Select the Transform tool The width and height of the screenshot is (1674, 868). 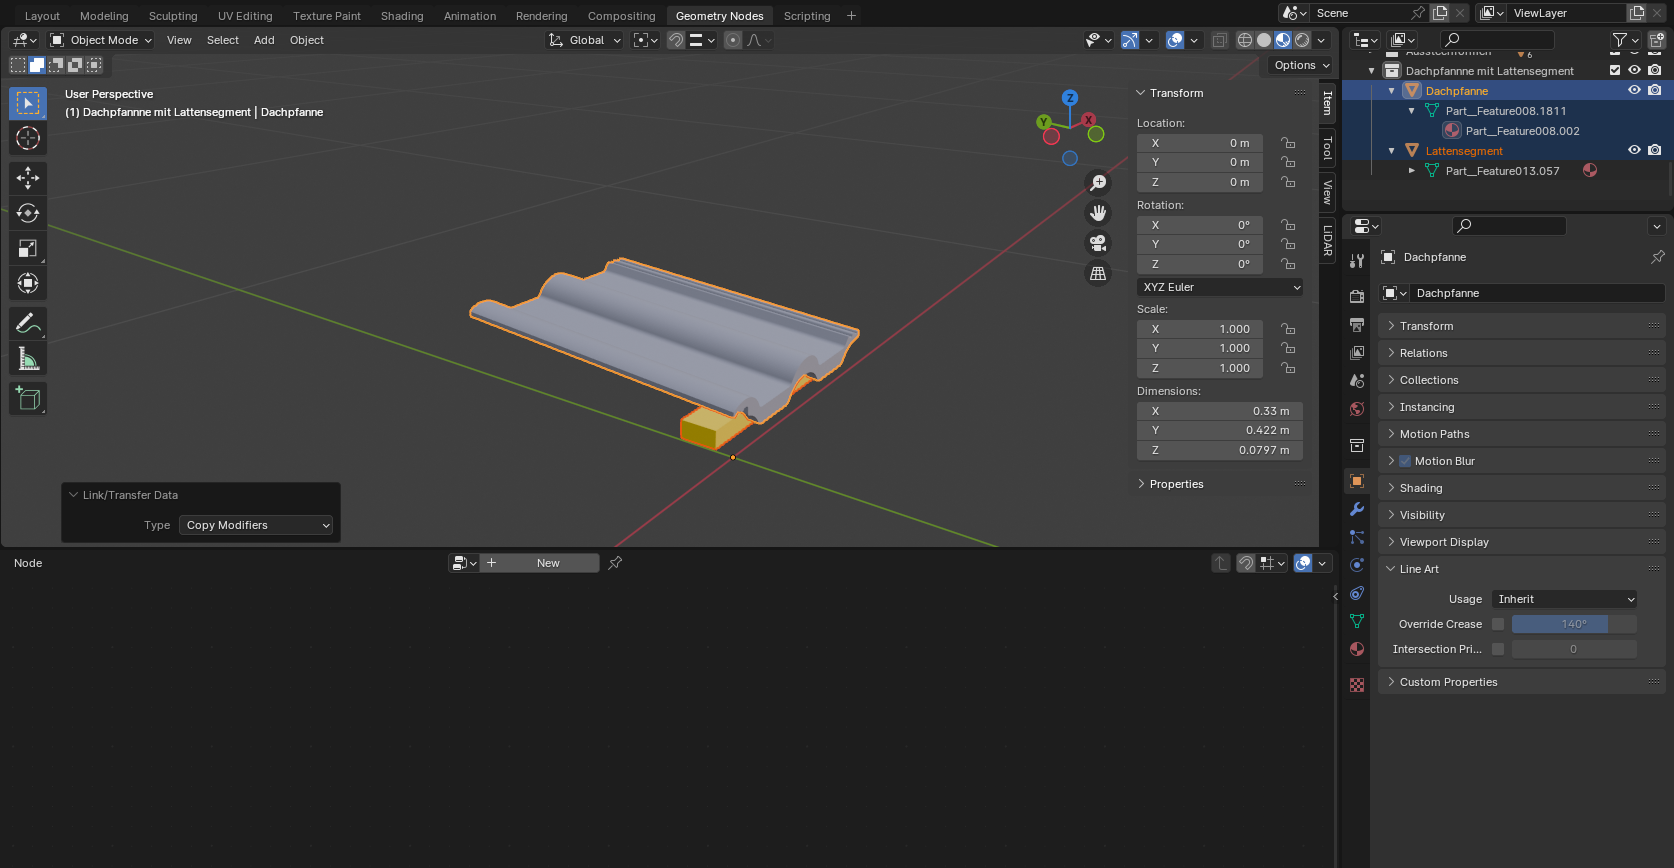pyautogui.click(x=28, y=283)
